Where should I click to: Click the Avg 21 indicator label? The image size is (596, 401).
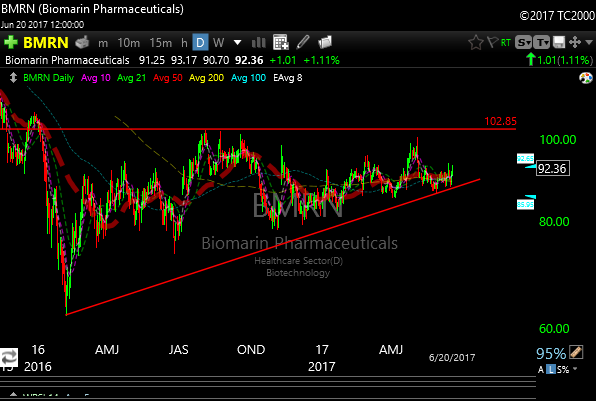point(132,78)
